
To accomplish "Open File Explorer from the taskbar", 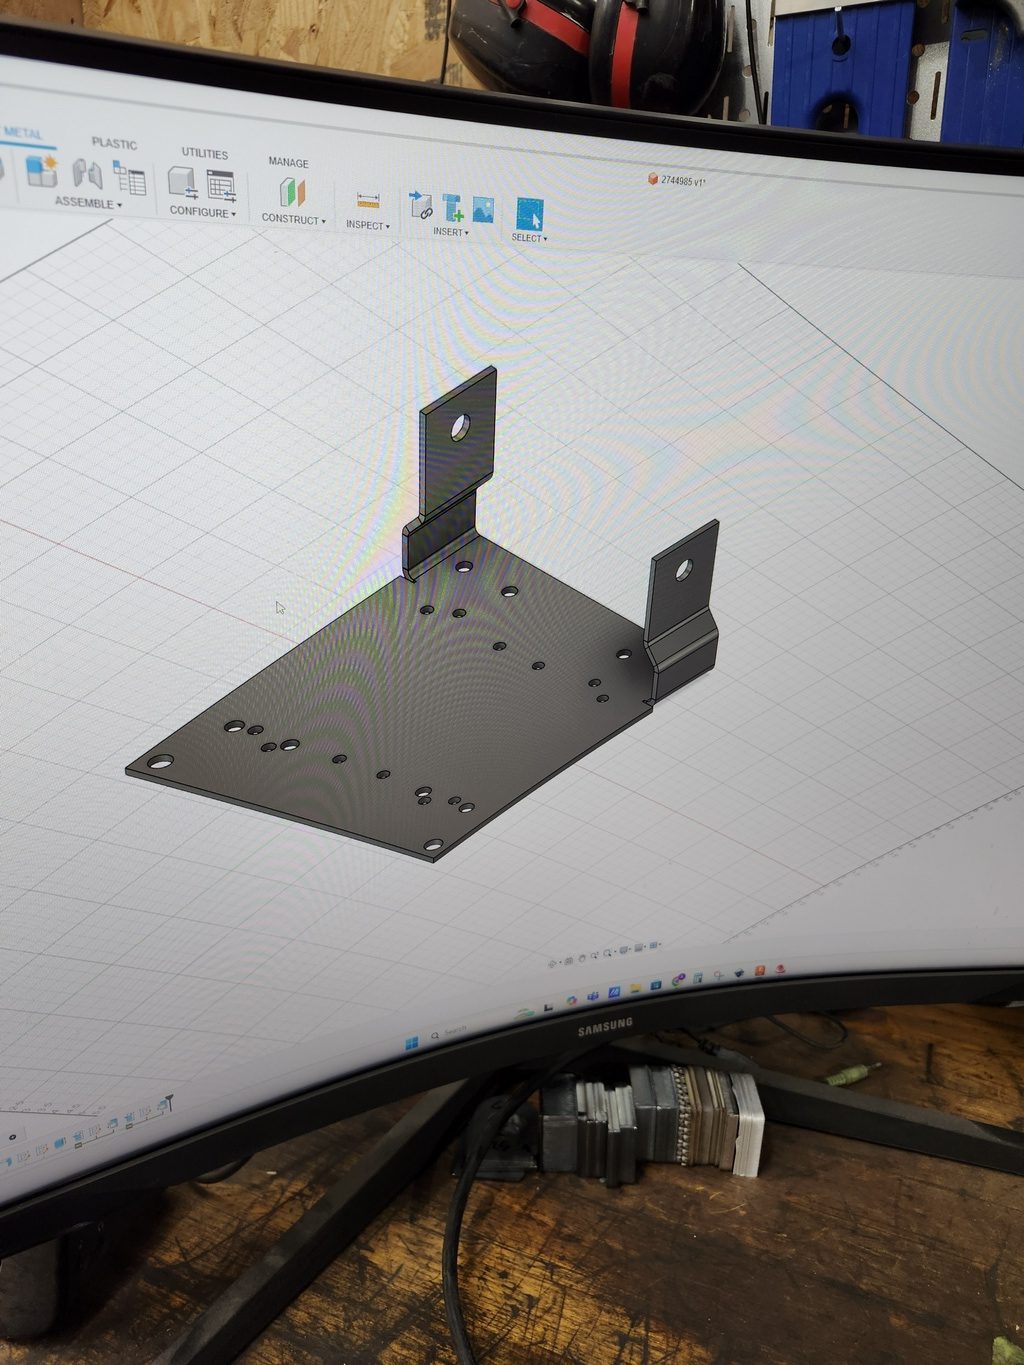I will coord(636,988).
